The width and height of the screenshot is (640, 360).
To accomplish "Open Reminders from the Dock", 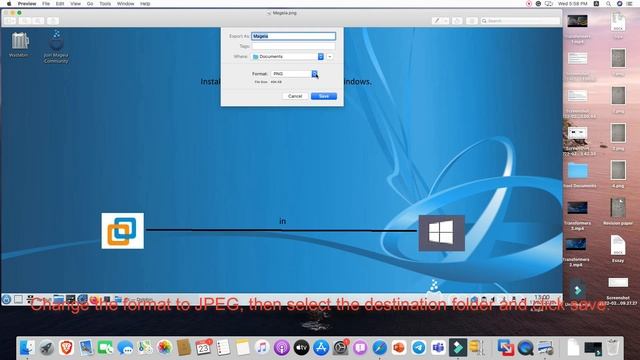I will (223, 348).
